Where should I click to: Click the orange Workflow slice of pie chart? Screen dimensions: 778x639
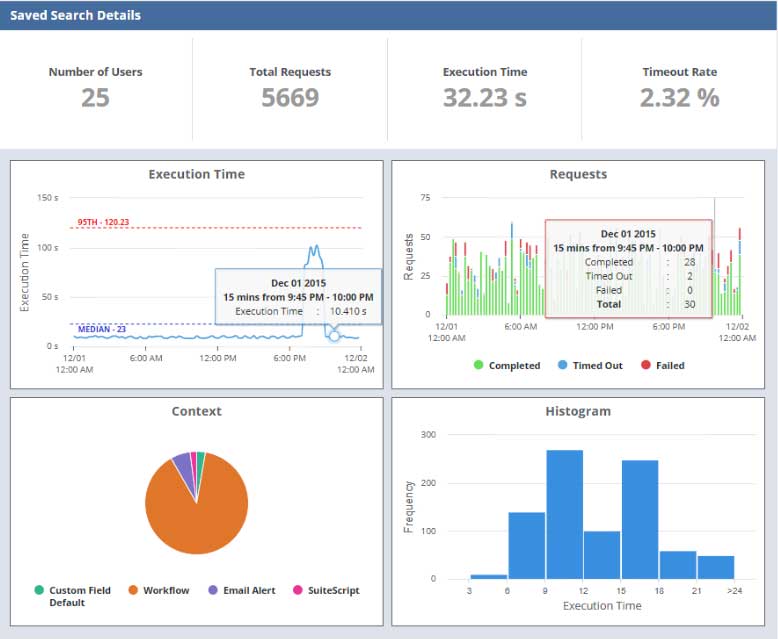point(195,510)
